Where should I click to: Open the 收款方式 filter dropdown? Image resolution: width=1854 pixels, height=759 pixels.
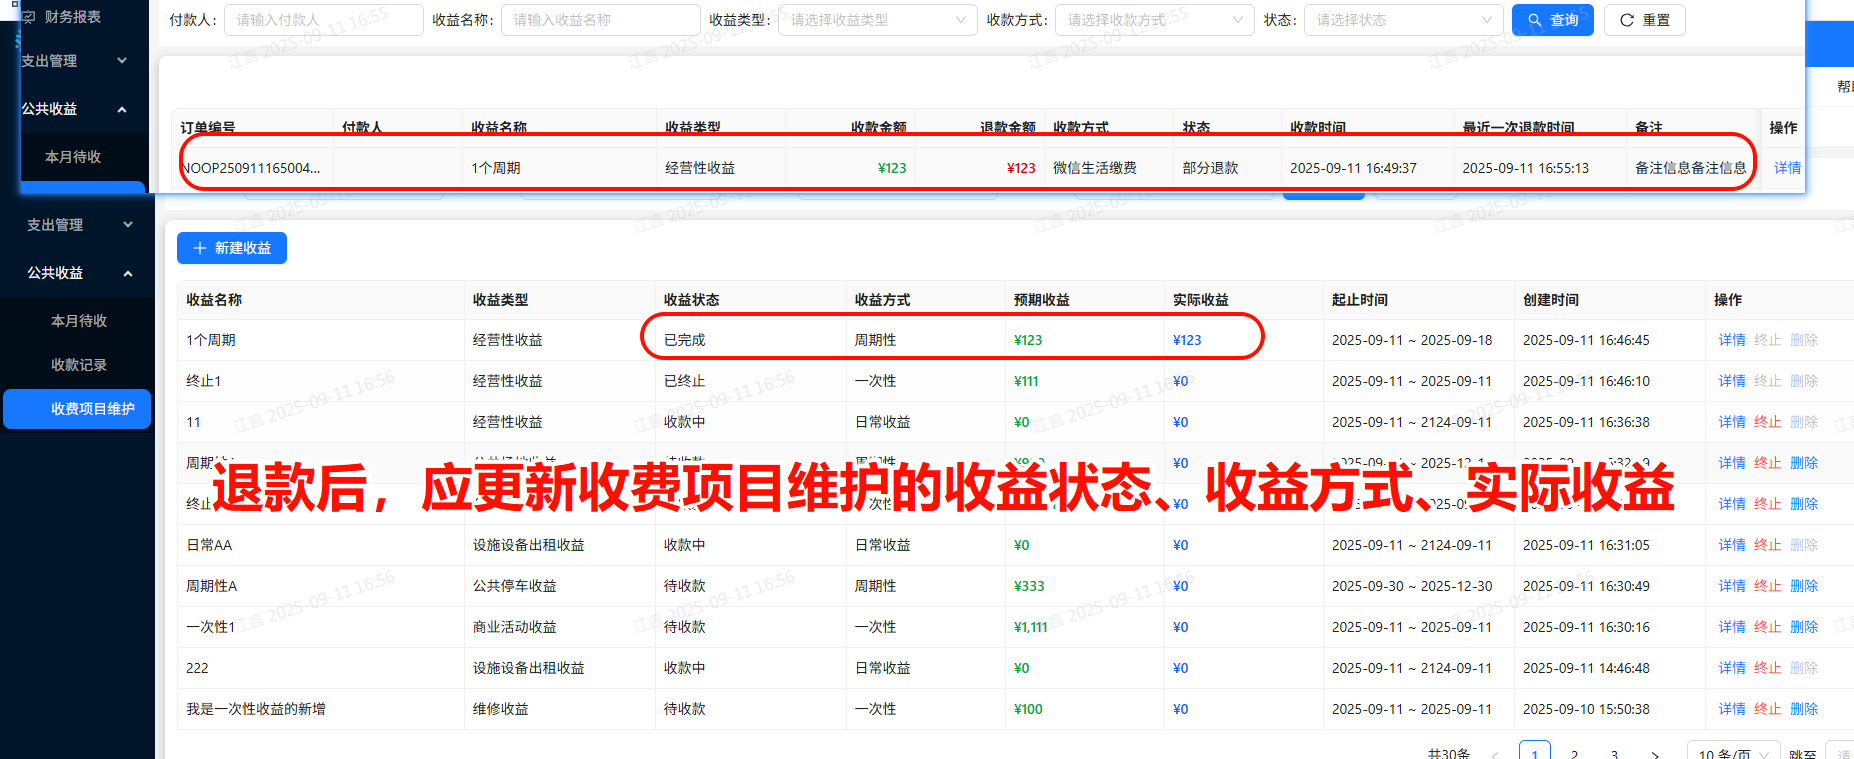[x=1154, y=20]
